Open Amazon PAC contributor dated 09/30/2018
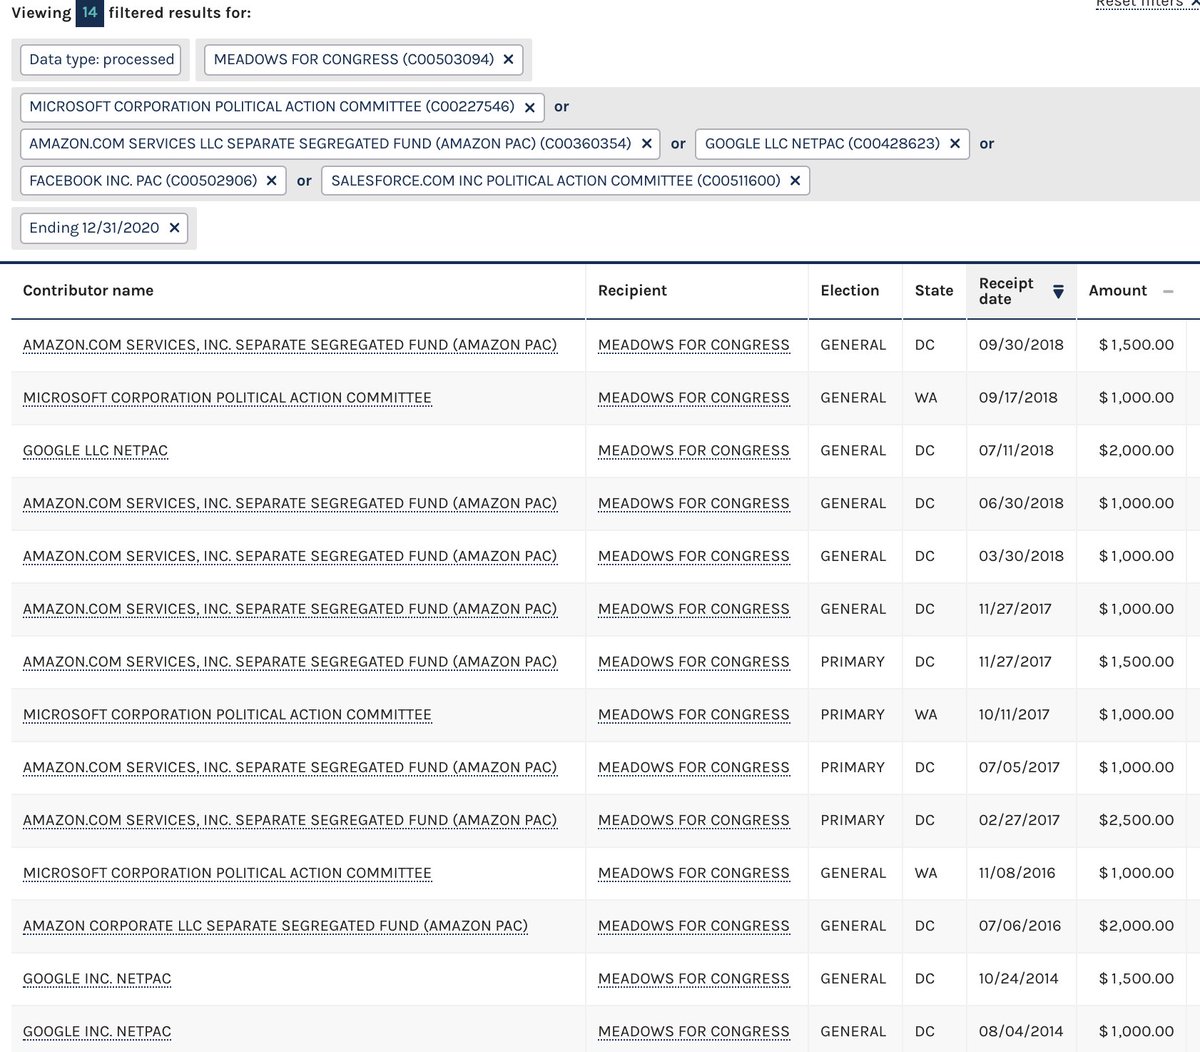Image resolution: width=1200 pixels, height=1052 pixels. coord(290,345)
